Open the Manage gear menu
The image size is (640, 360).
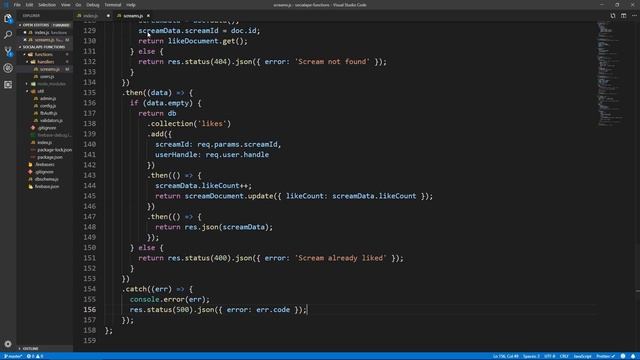(x=8, y=344)
